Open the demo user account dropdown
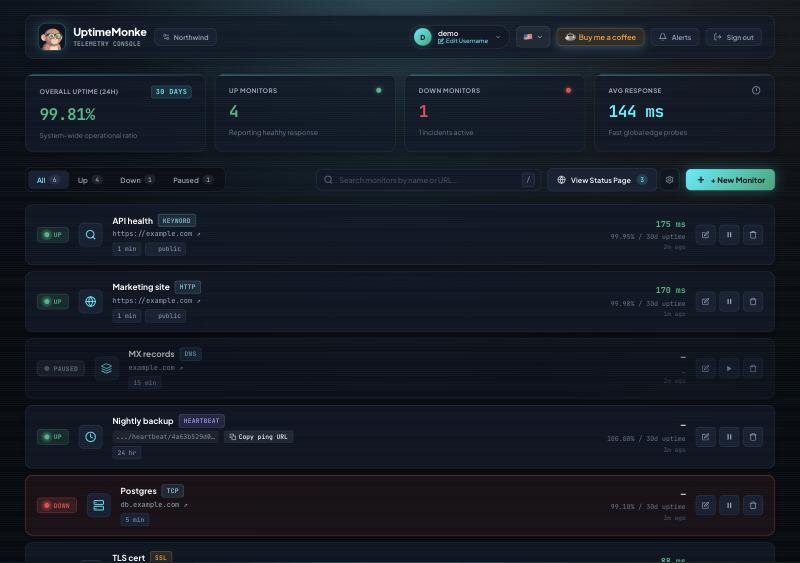 point(459,37)
